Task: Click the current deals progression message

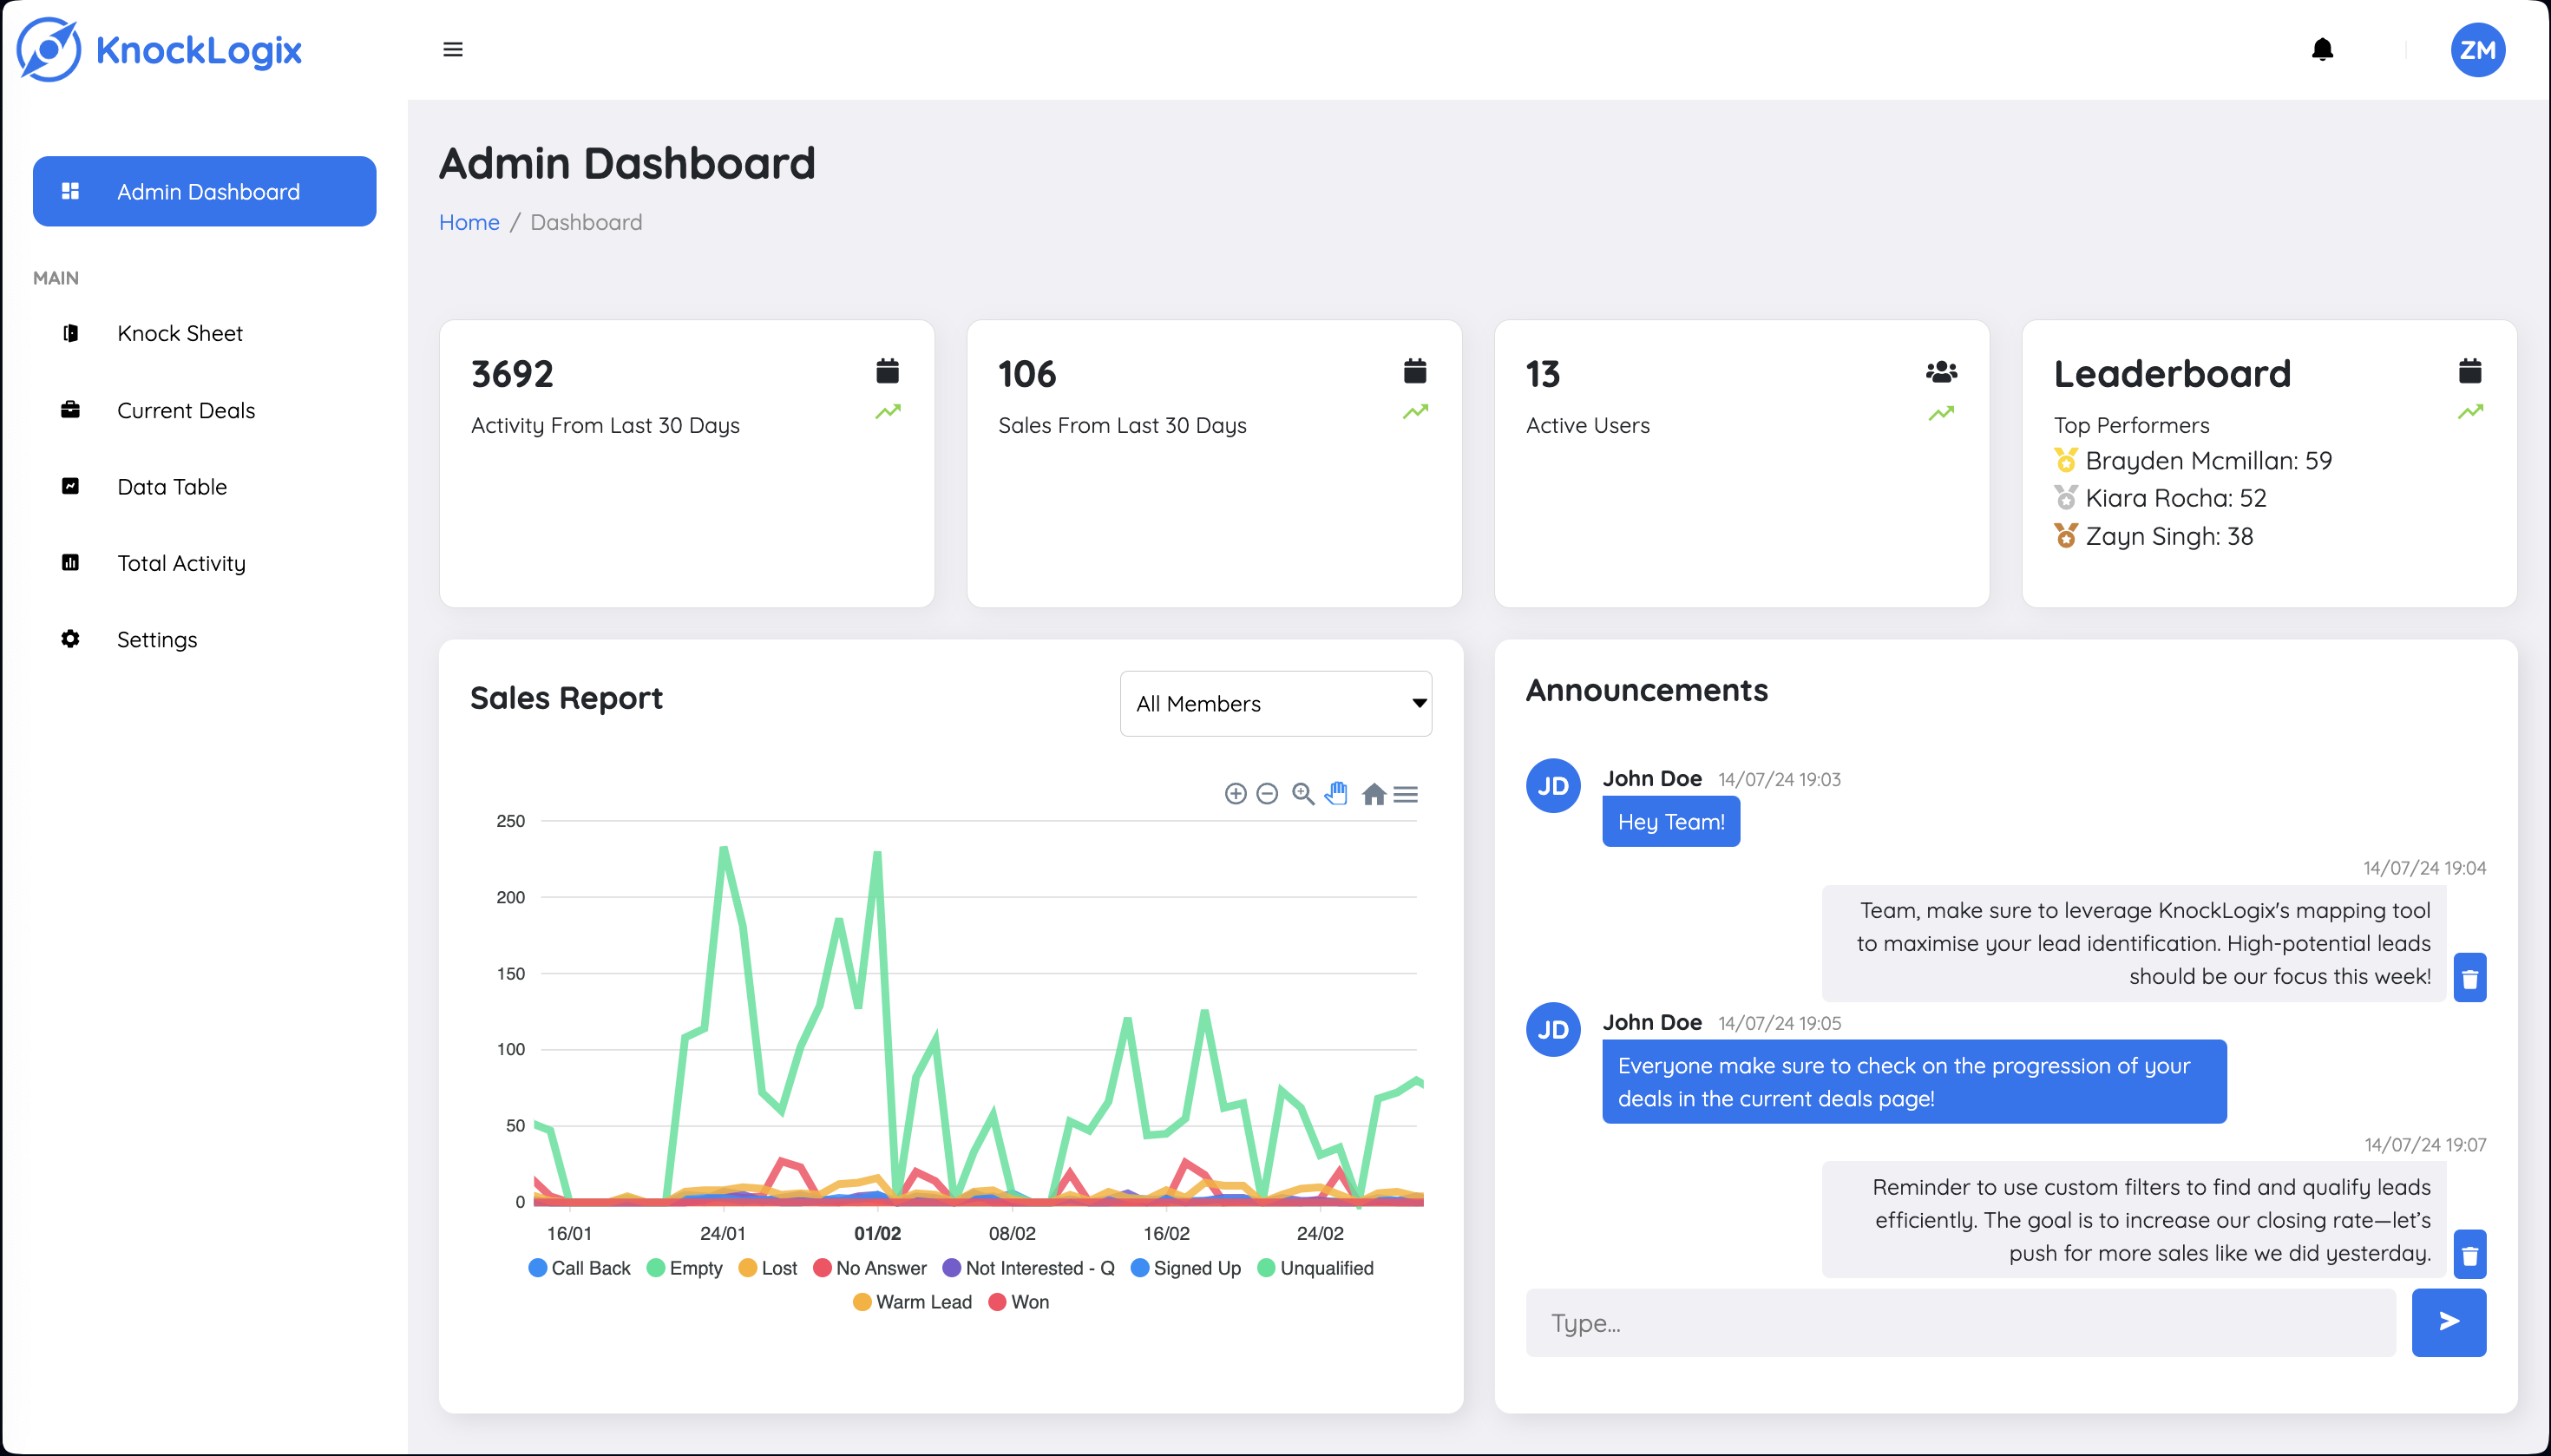Action: [x=1914, y=1082]
